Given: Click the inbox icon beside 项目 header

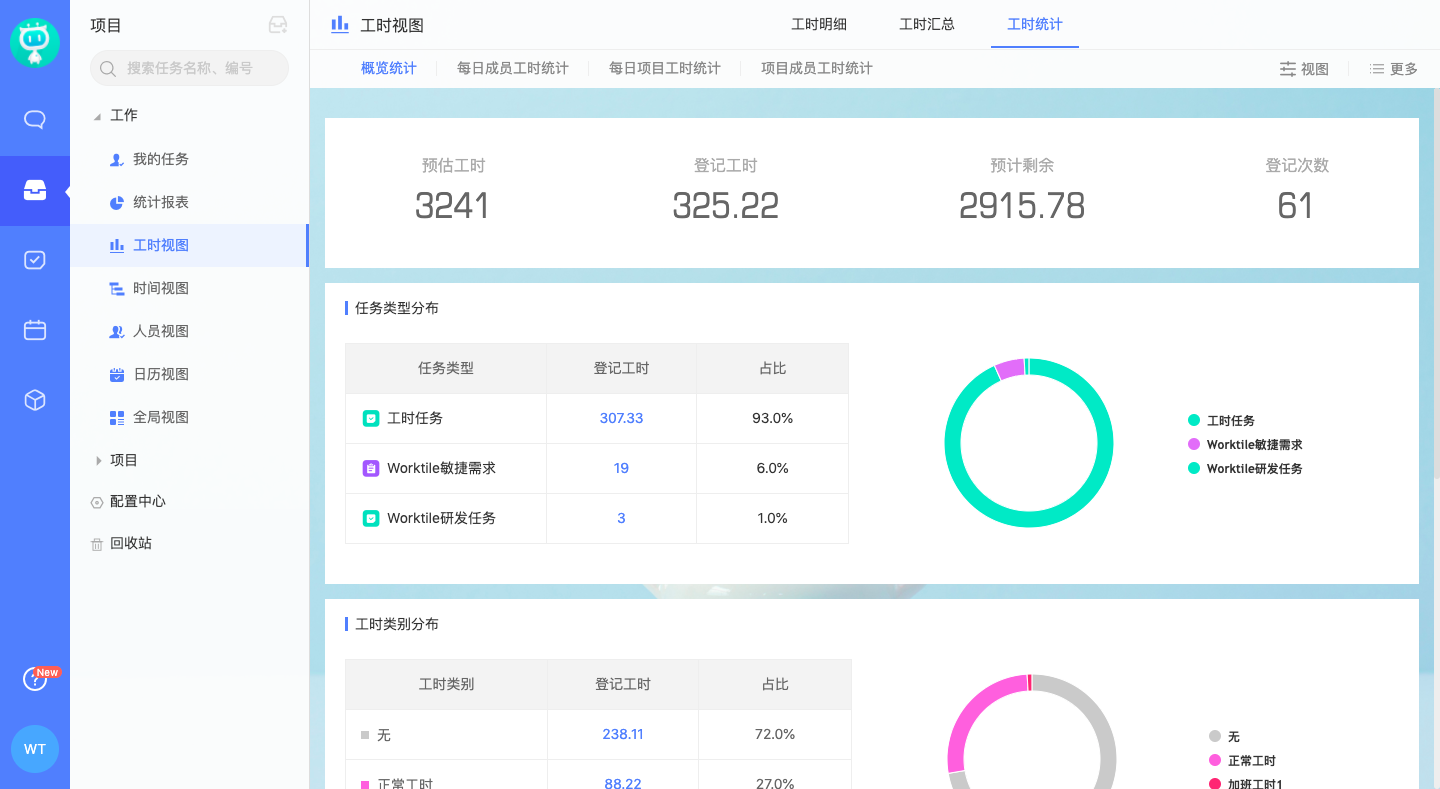Looking at the screenshot, I should point(278,26).
